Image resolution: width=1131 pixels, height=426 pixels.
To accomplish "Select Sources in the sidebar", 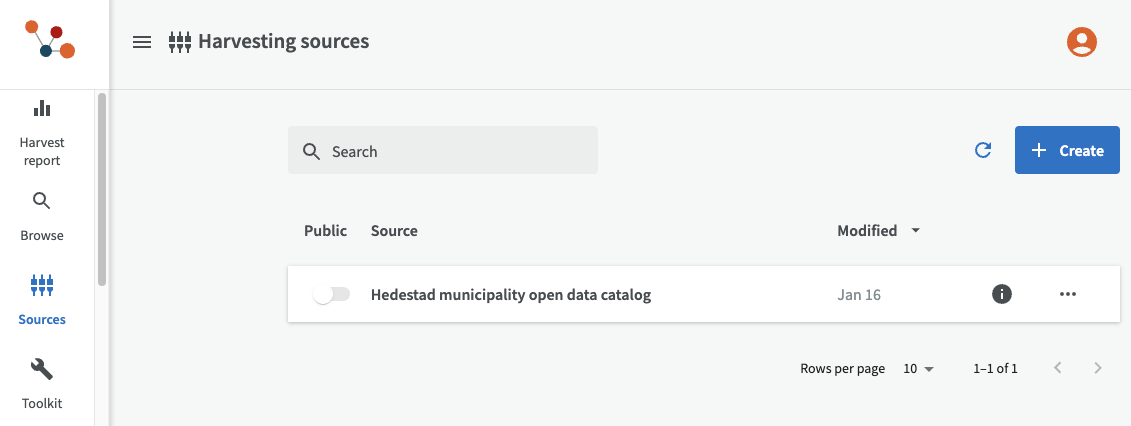I will coord(41,300).
